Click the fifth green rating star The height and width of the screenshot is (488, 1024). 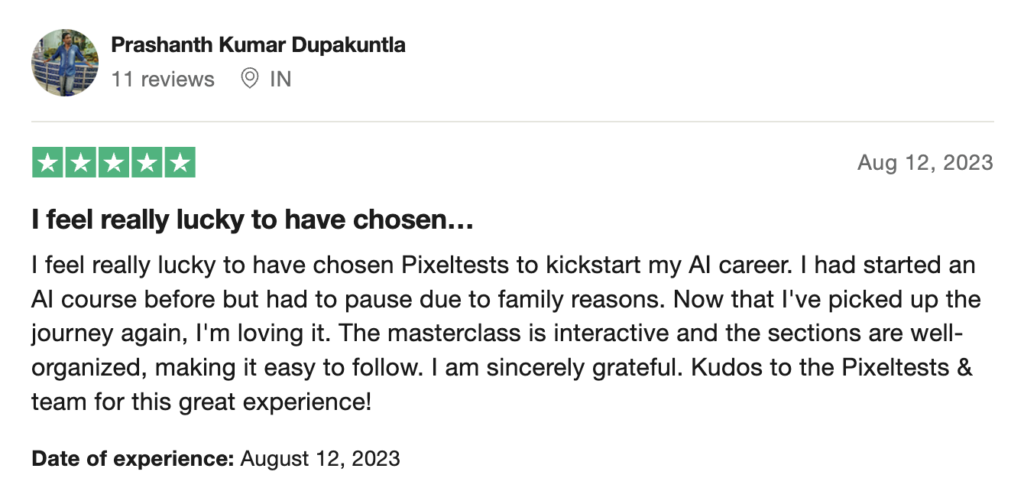(180, 162)
